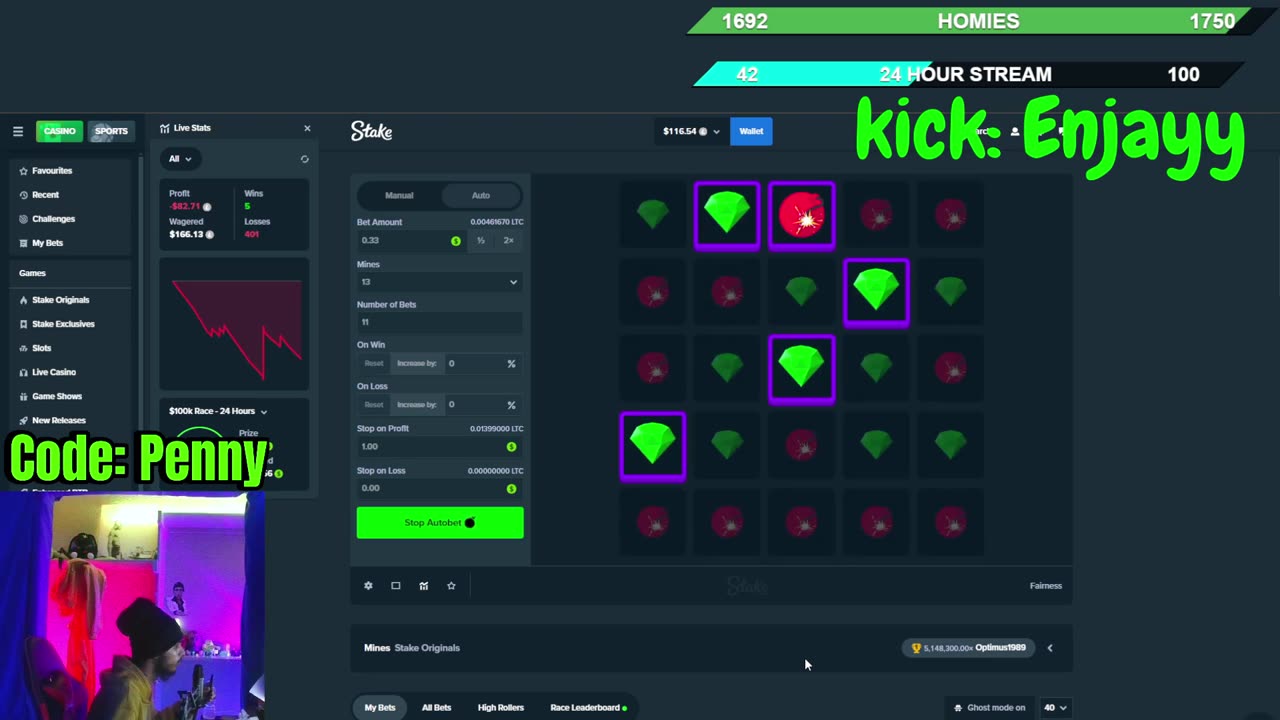Favourite this game with star icon
Image resolution: width=1280 pixels, height=720 pixels.
pos(451,586)
